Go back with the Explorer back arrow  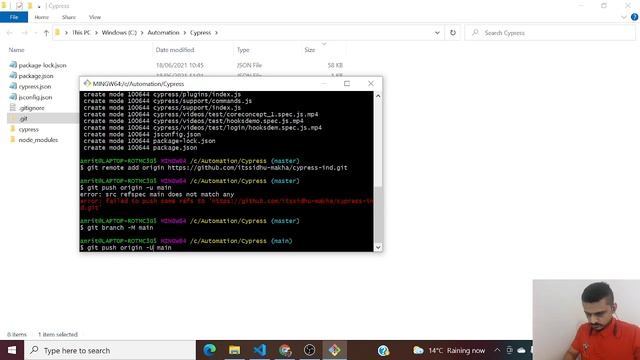10,33
